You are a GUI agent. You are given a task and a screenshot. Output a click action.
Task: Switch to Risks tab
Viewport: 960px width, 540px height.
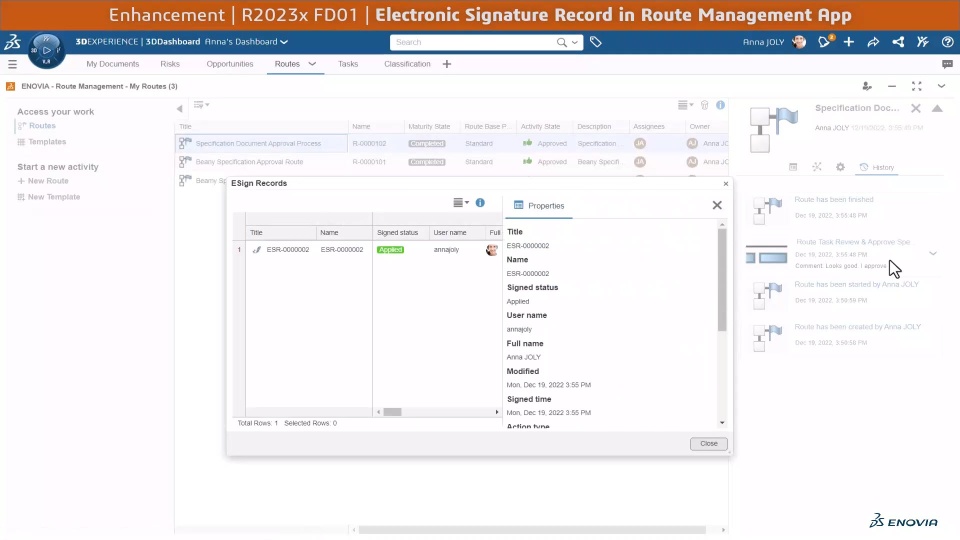[x=170, y=64]
